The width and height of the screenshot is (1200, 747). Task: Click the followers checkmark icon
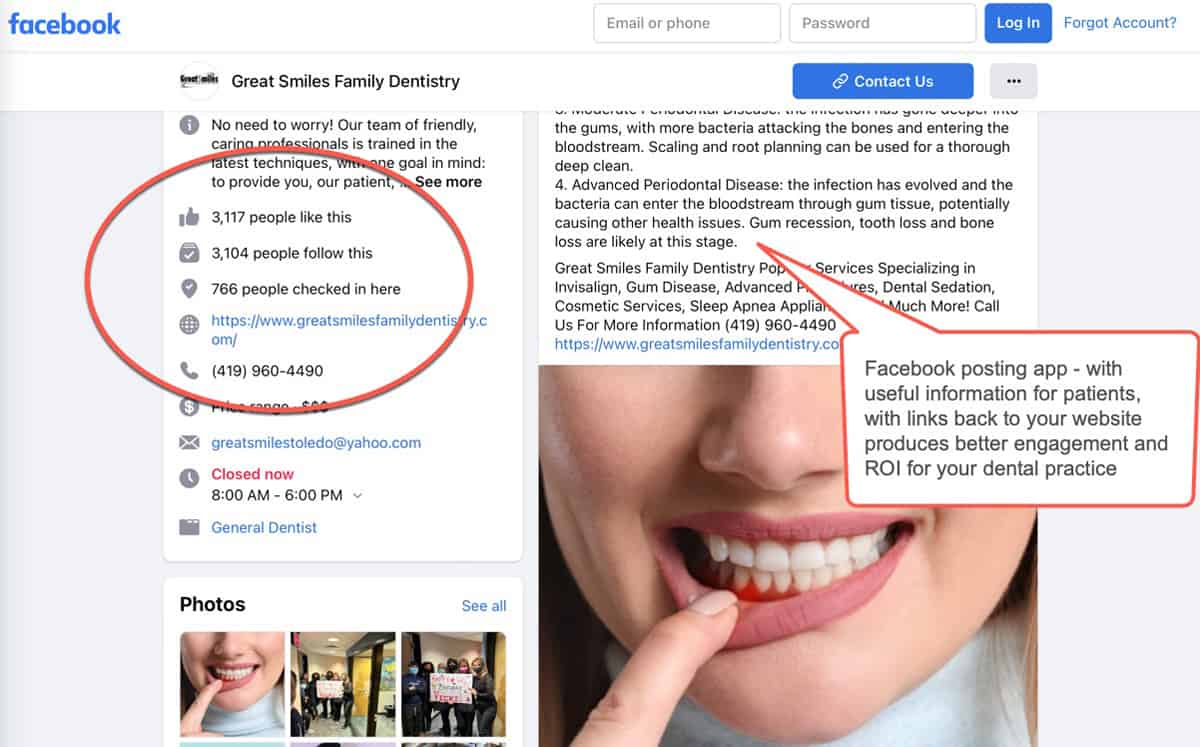tap(189, 253)
